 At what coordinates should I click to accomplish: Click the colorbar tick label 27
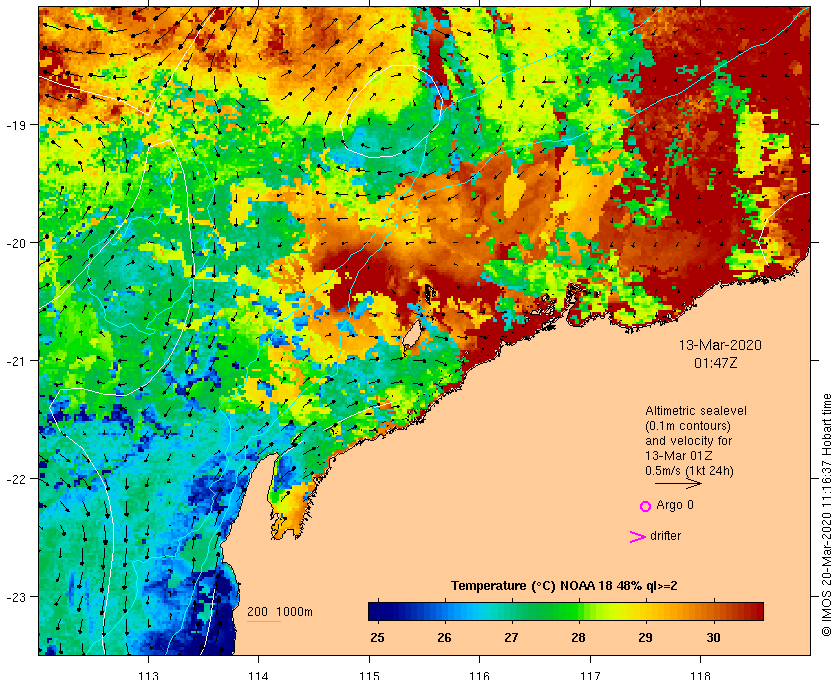coord(511,638)
